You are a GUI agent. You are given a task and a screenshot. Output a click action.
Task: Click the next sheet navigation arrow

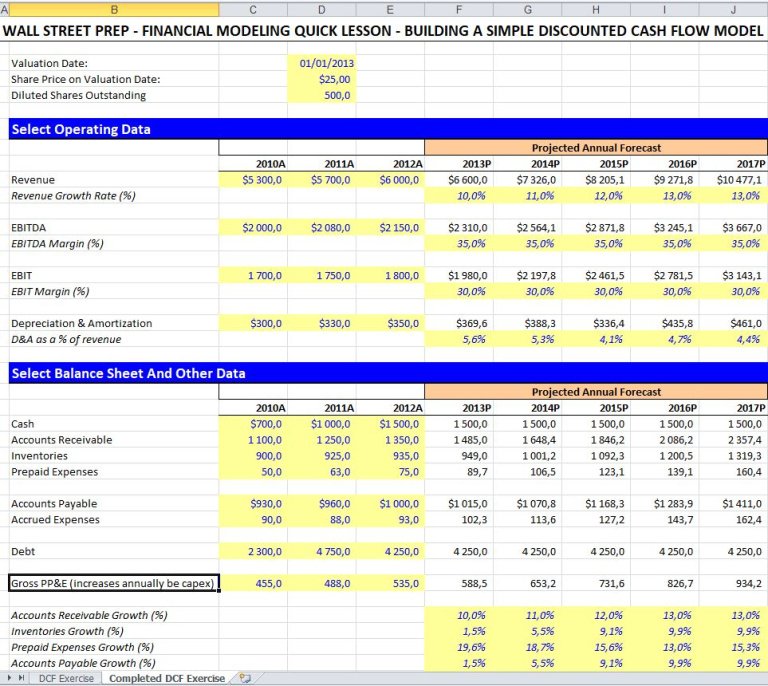10,678
